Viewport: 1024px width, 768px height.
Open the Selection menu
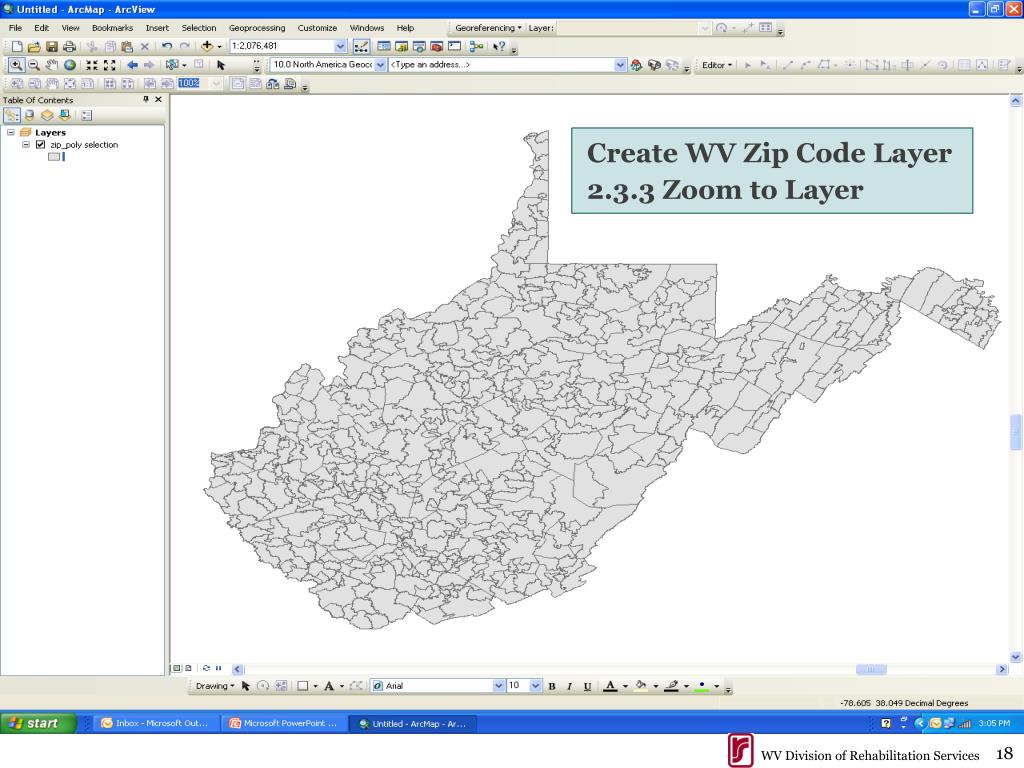pyautogui.click(x=199, y=28)
